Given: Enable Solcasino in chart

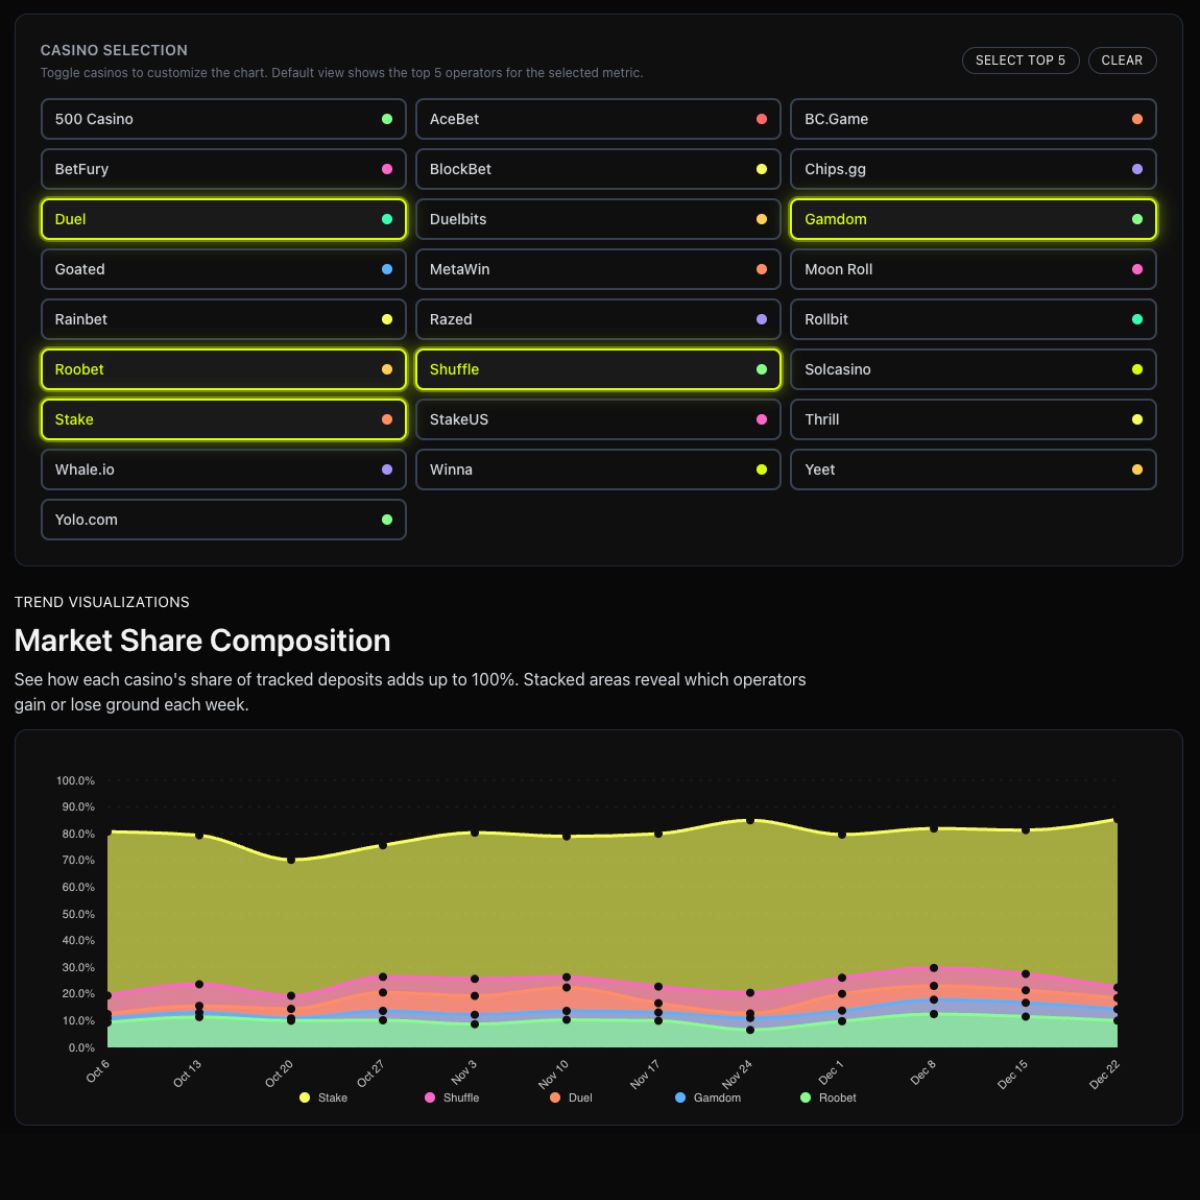Looking at the screenshot, I should pos(973,369).
